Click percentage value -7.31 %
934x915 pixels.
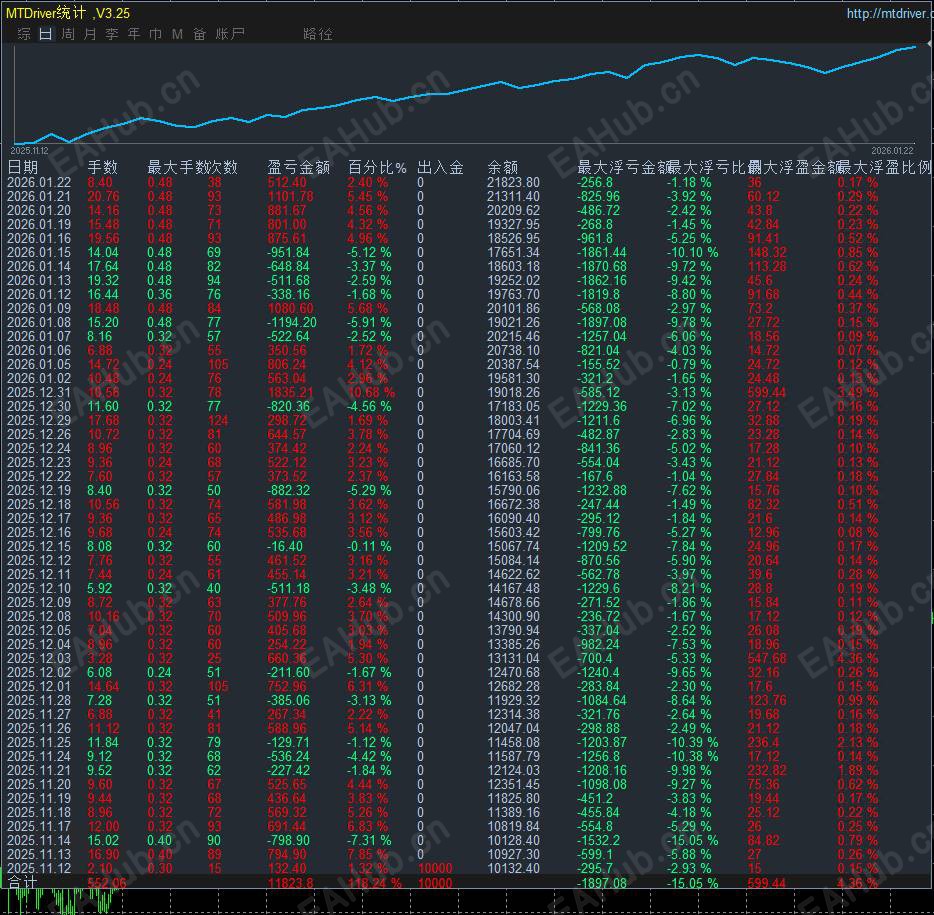[x=369, y=841]
